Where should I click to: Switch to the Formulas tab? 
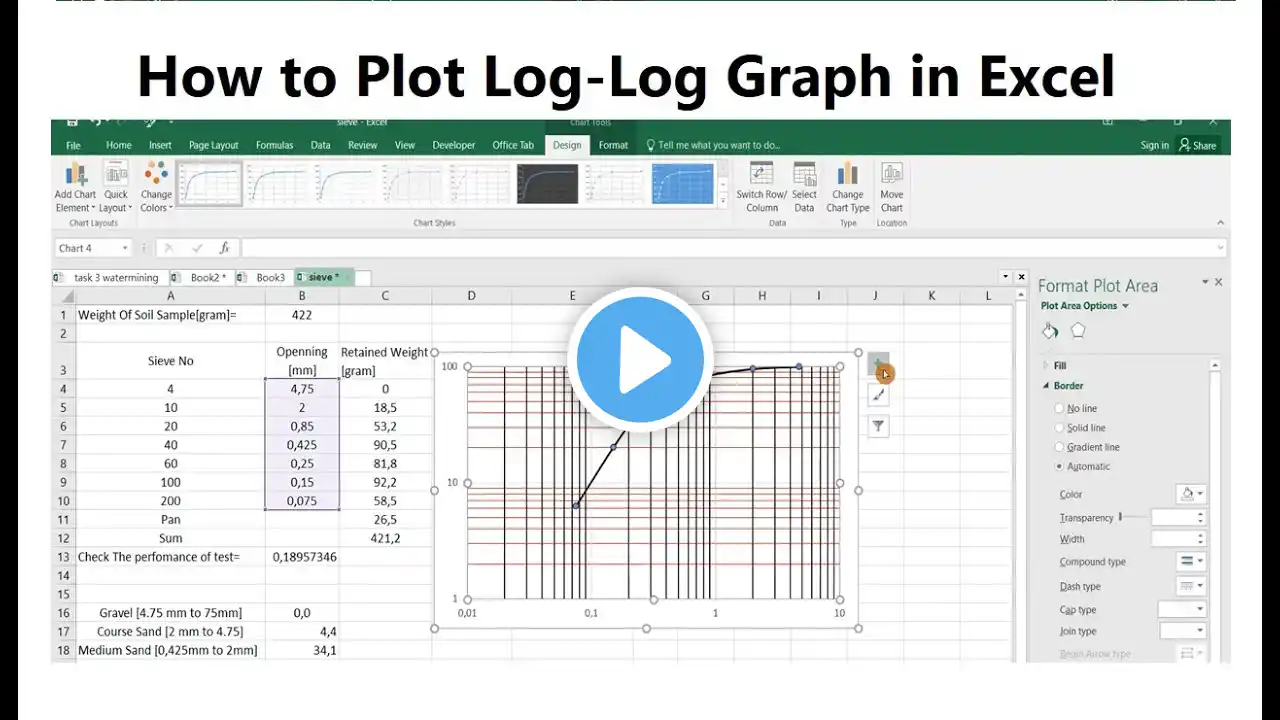click(x=275, y=145)
